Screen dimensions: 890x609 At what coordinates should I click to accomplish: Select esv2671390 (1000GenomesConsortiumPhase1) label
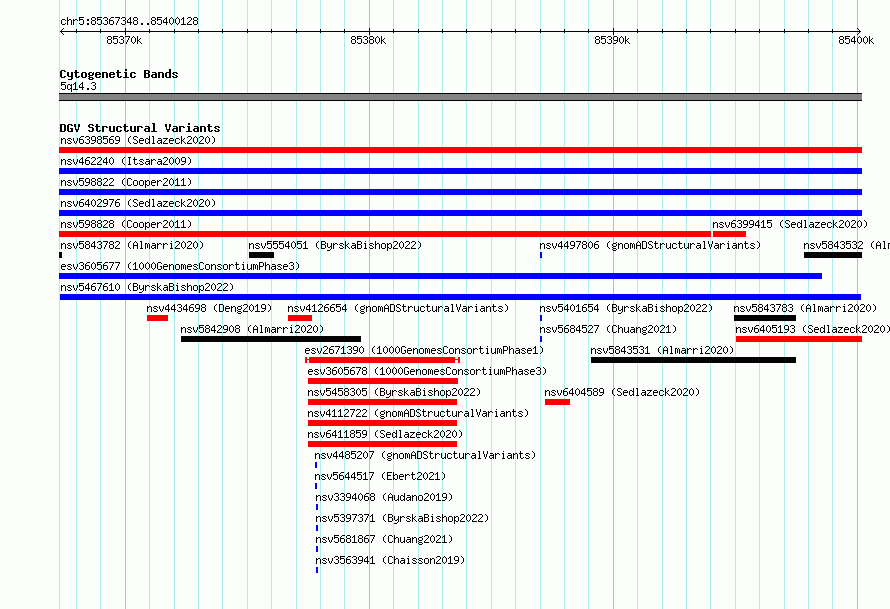(424, 350)
